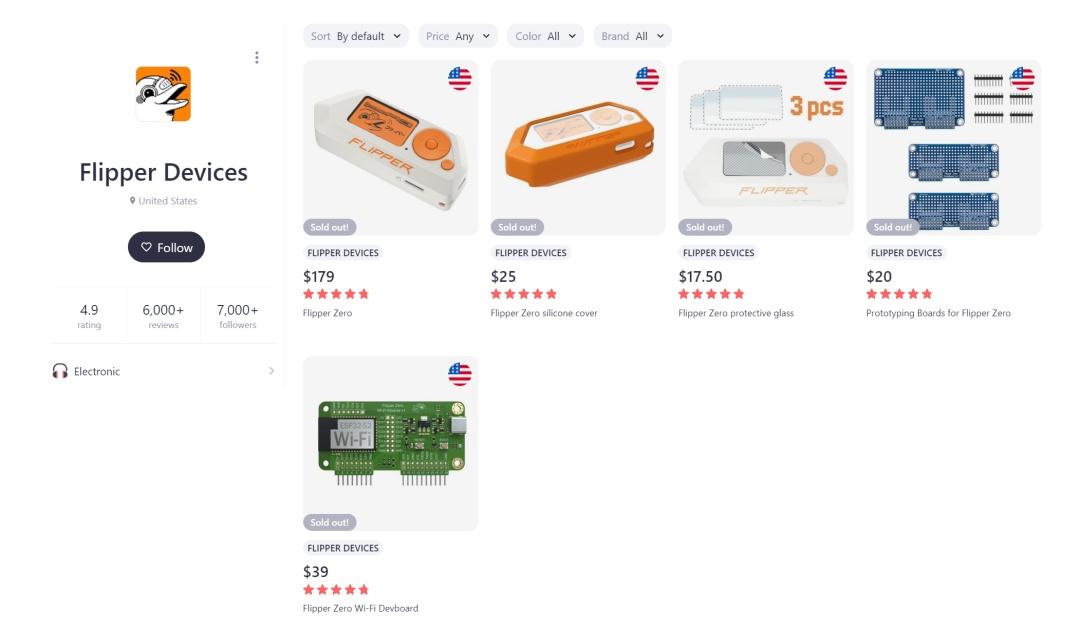Viewport: 1080px width, 631px height.
Task: Follow the Flipper Devices store
Action: point(166,247)
